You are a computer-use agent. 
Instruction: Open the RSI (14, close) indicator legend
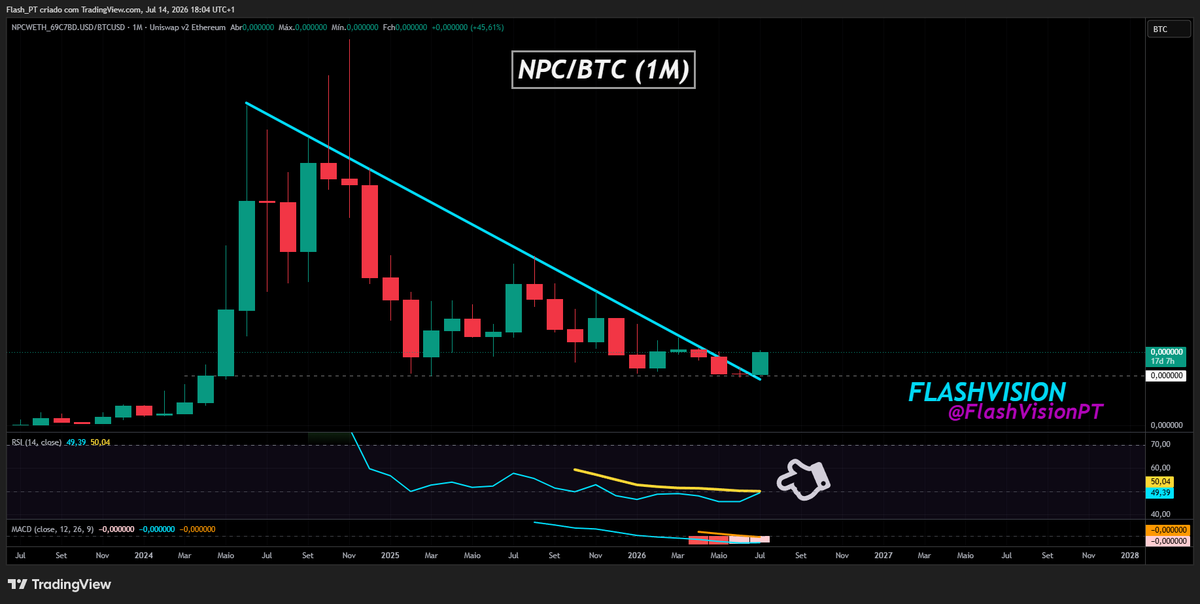36,442
